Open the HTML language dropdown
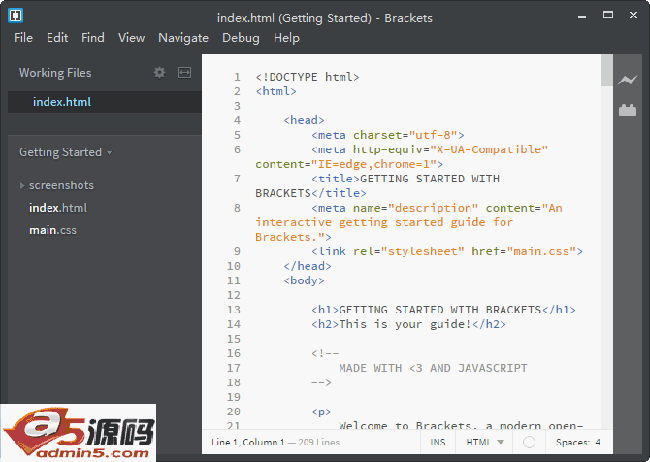This screenshot has height=462, width=650. [x=486, y=441]
